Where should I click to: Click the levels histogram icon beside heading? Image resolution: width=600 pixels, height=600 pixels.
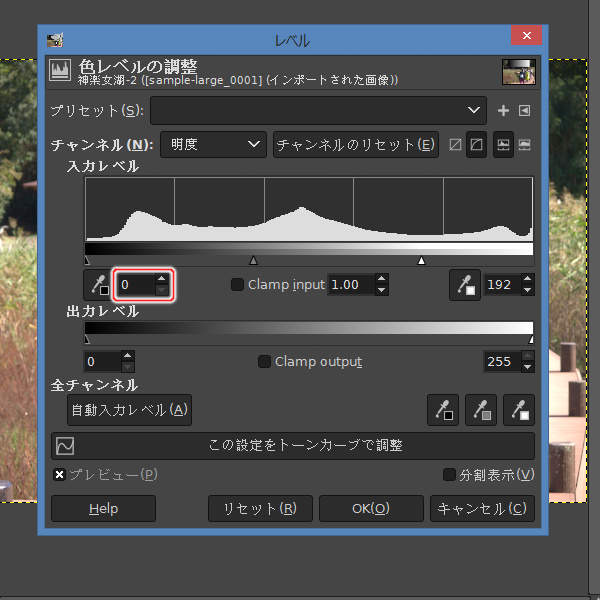click(60, 70)
